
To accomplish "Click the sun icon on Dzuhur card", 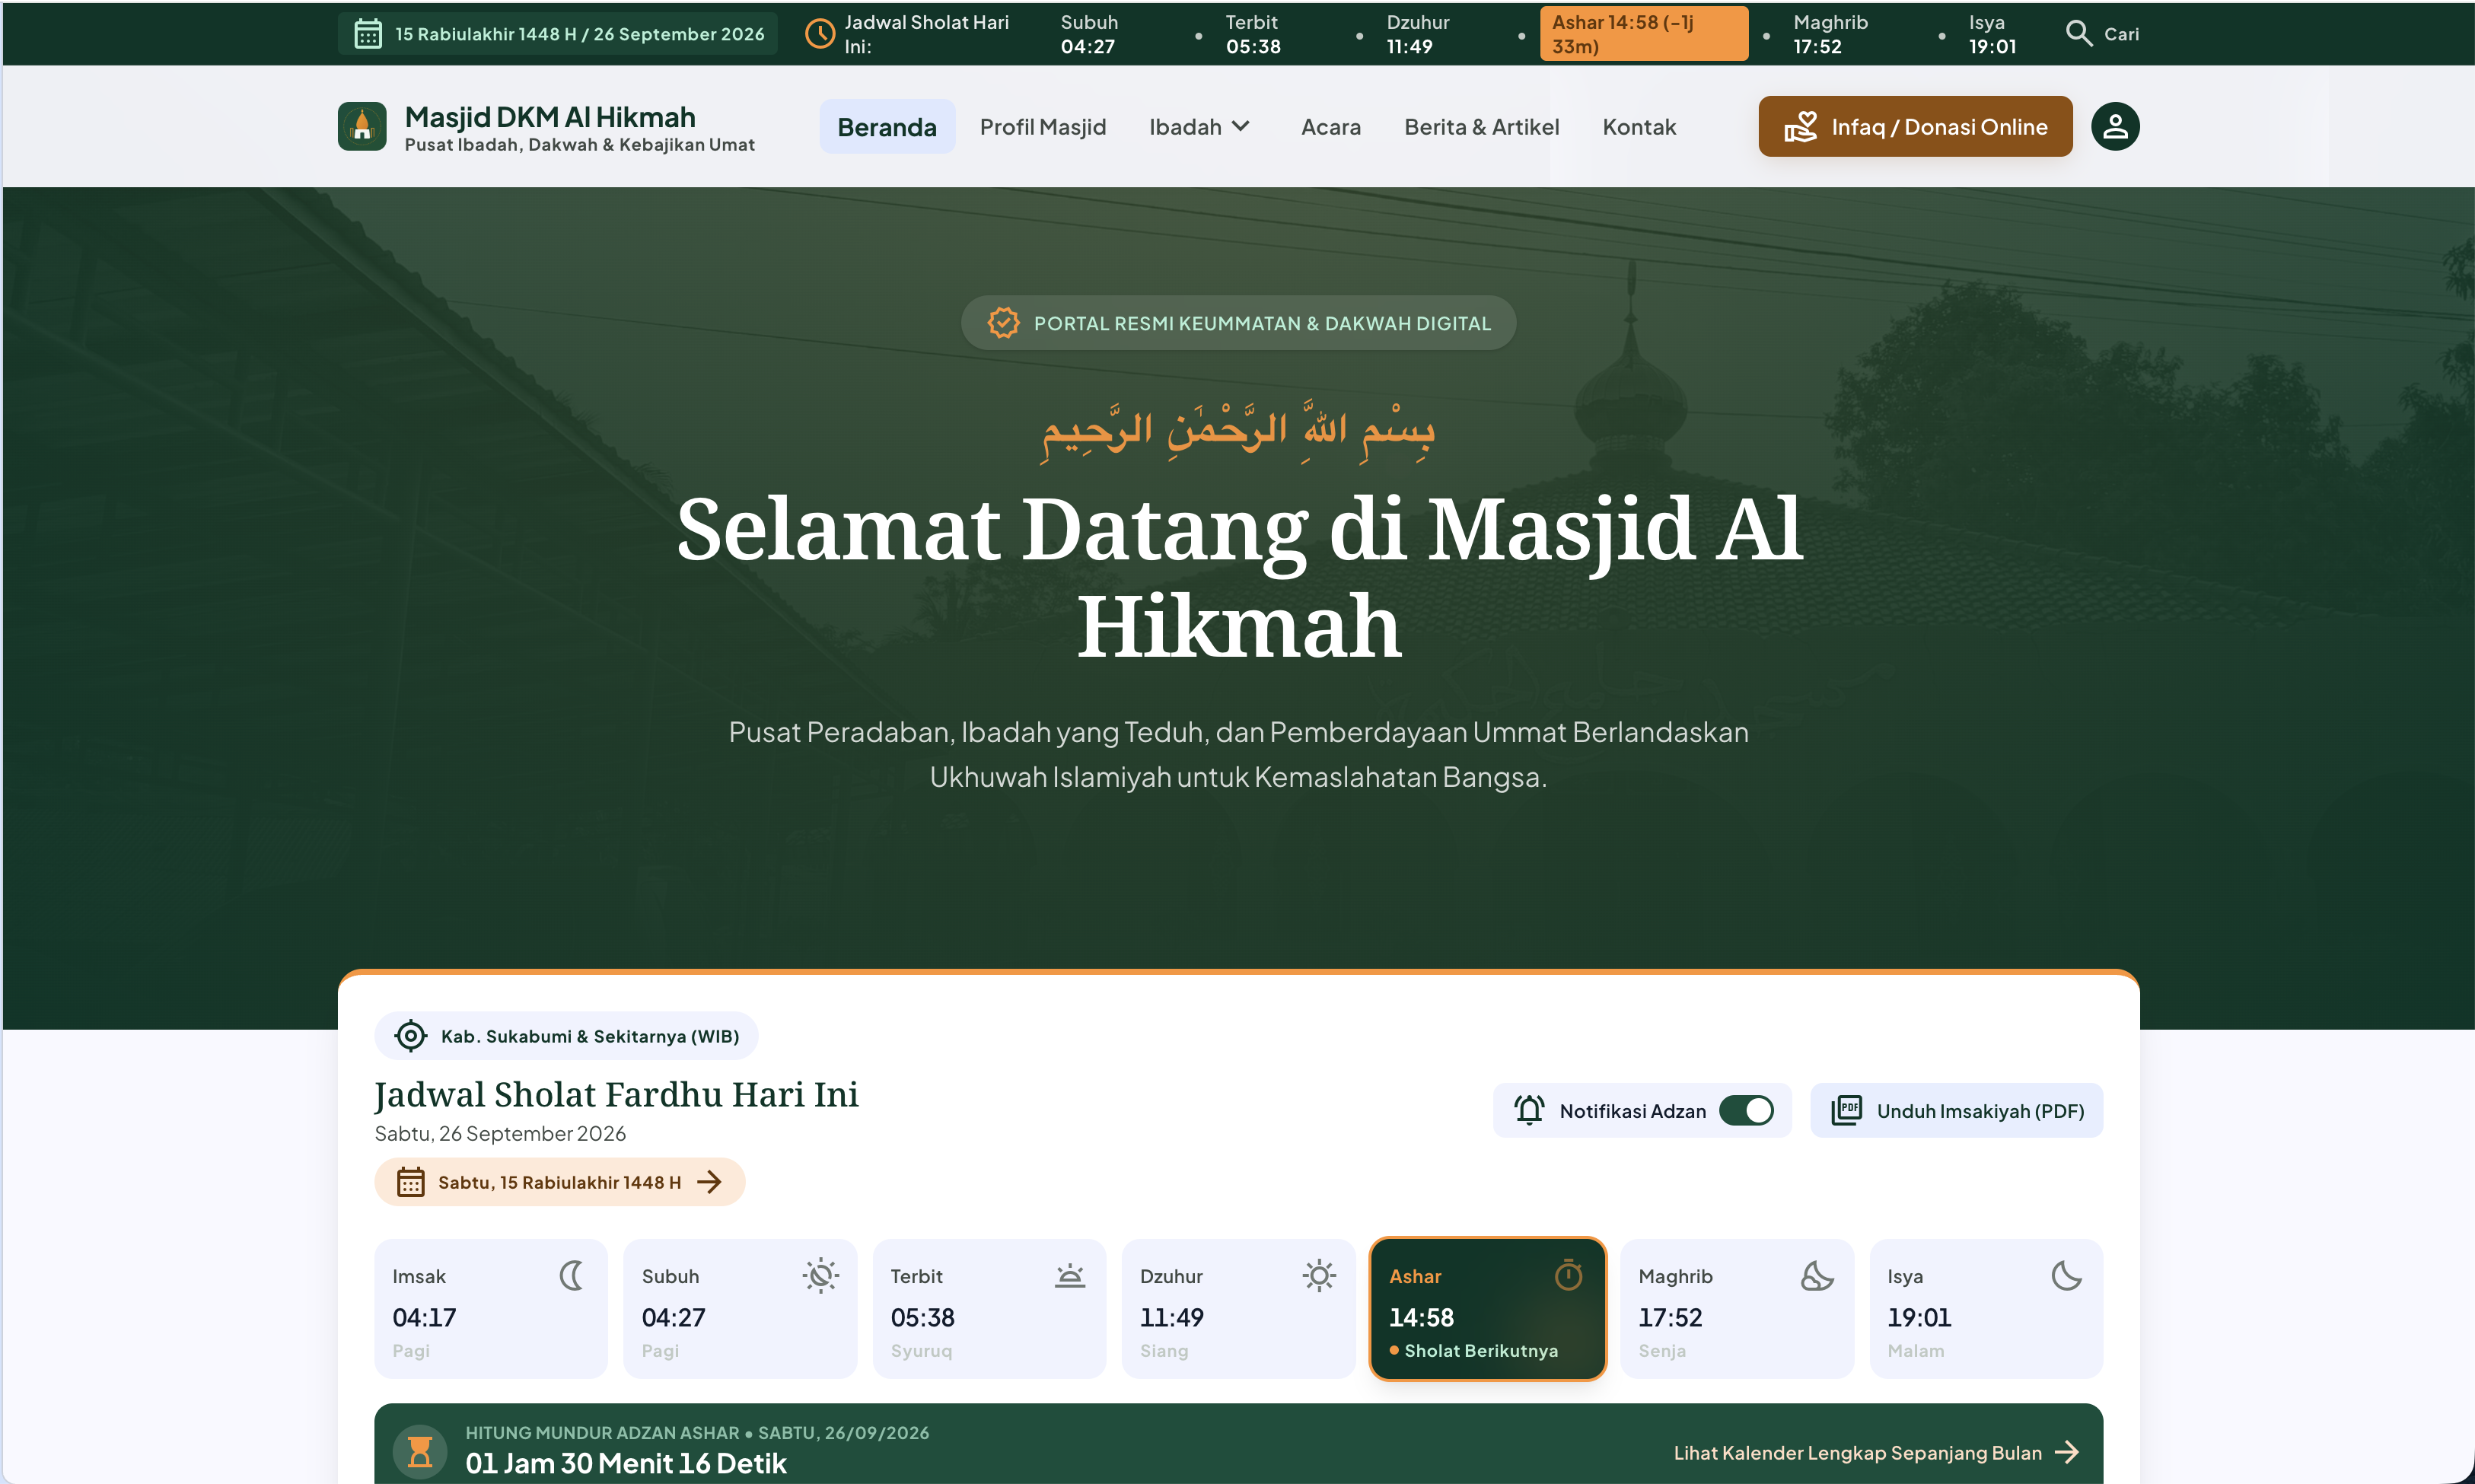I will (1319, 1276).
